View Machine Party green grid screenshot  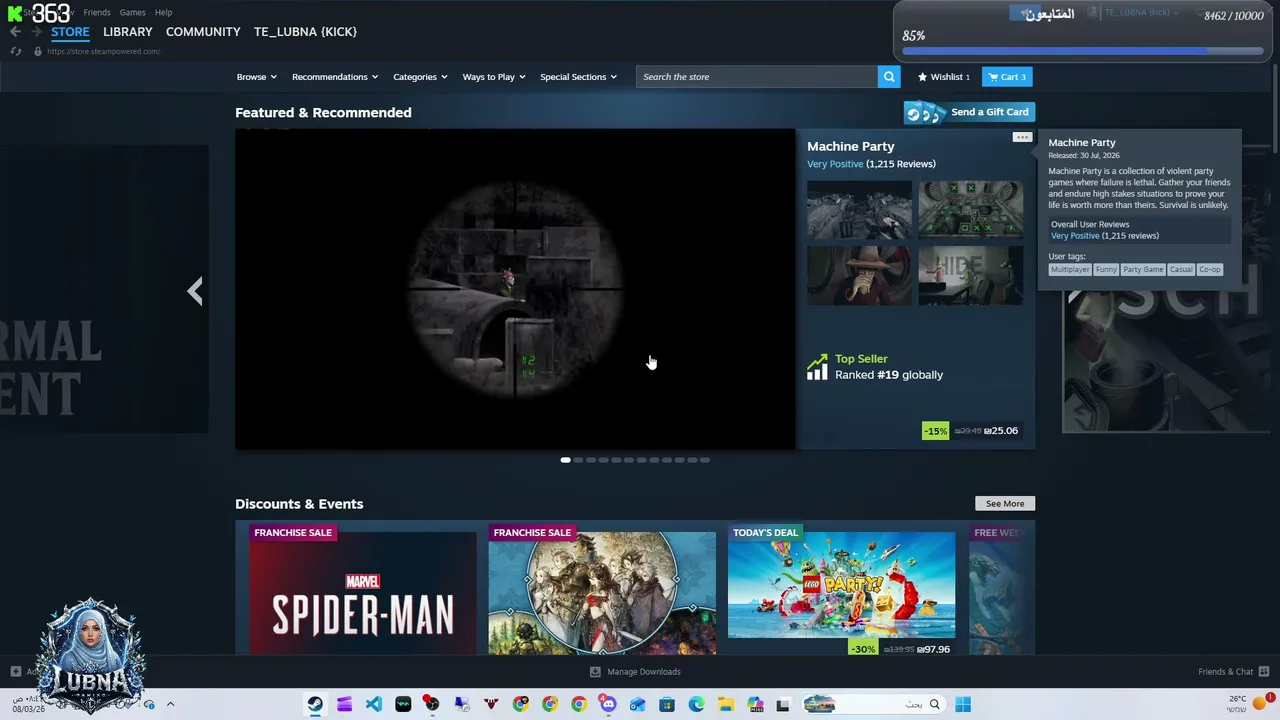tap(970, 210)
